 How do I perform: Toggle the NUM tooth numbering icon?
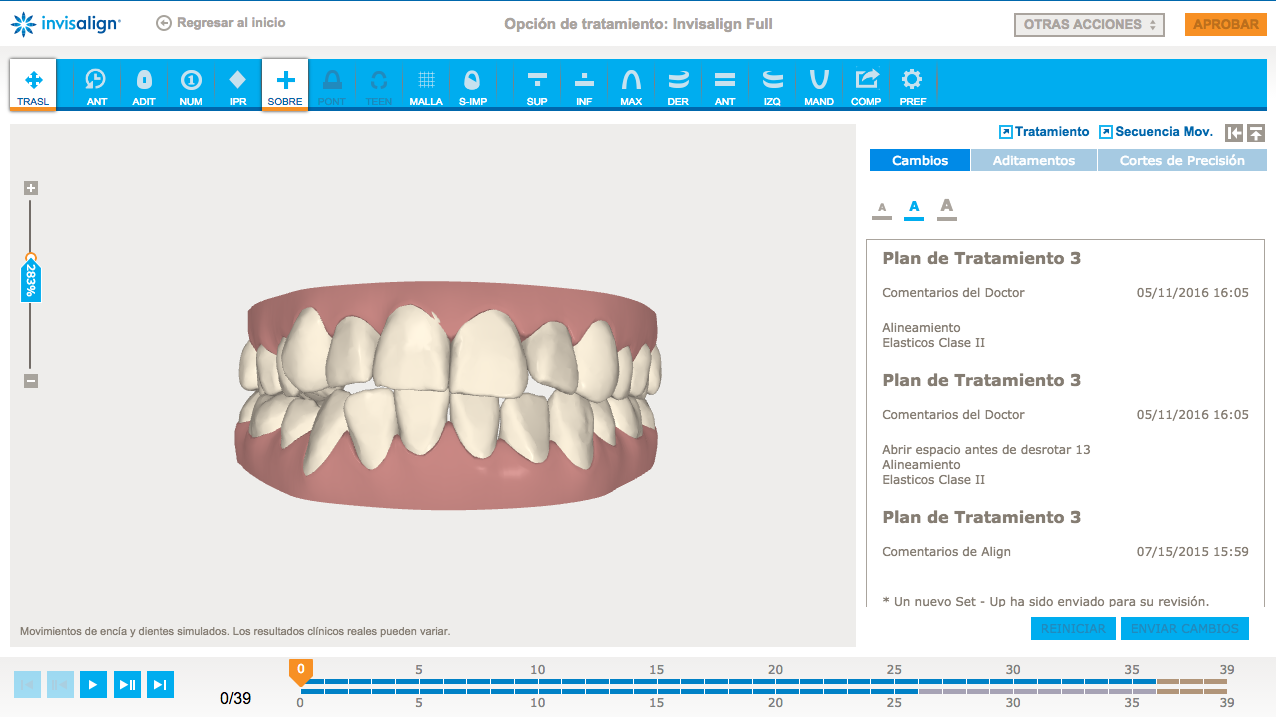point(191,85)
